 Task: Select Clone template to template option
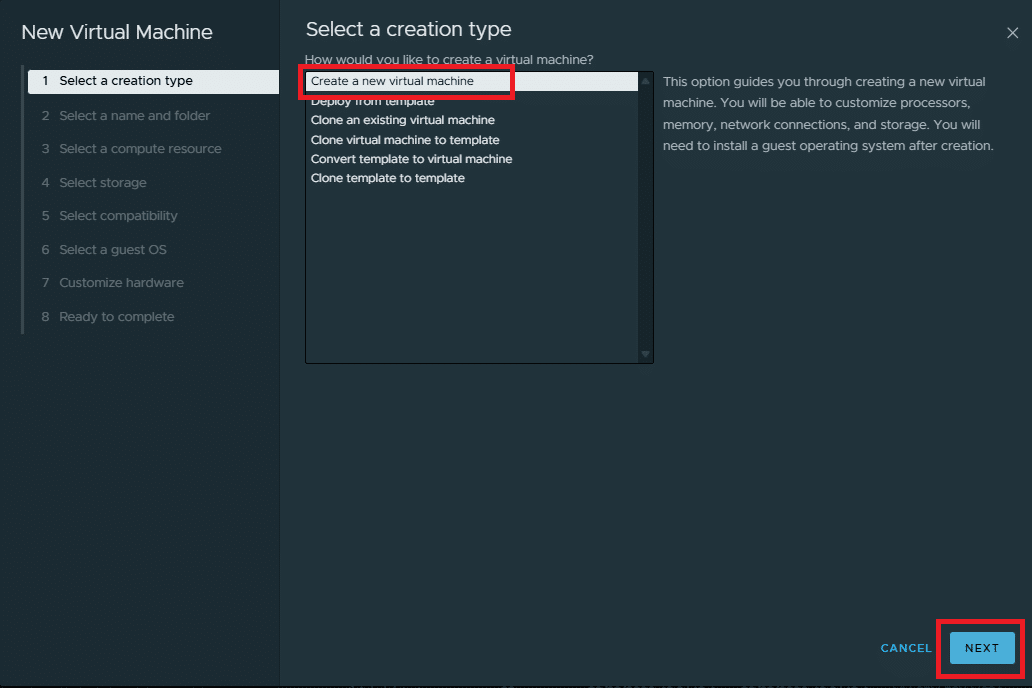(x=388, y=178)
